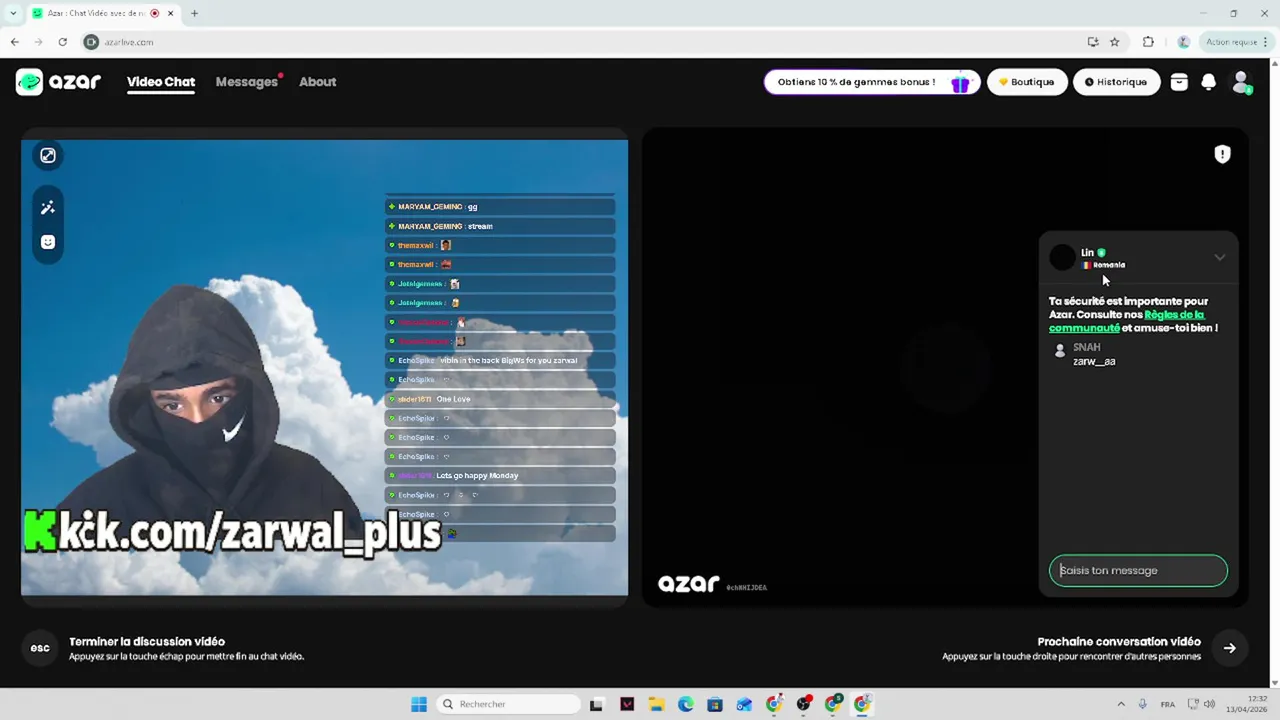
Task: Collapse the Lin chat panel chevron
Action: (1219, 257)
